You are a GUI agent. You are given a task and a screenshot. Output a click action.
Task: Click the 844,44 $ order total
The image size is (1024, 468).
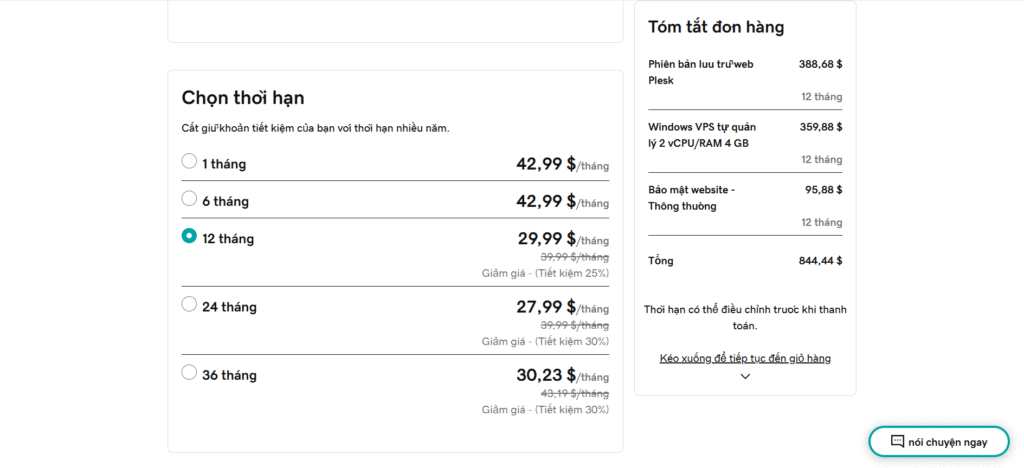point(820,261)
